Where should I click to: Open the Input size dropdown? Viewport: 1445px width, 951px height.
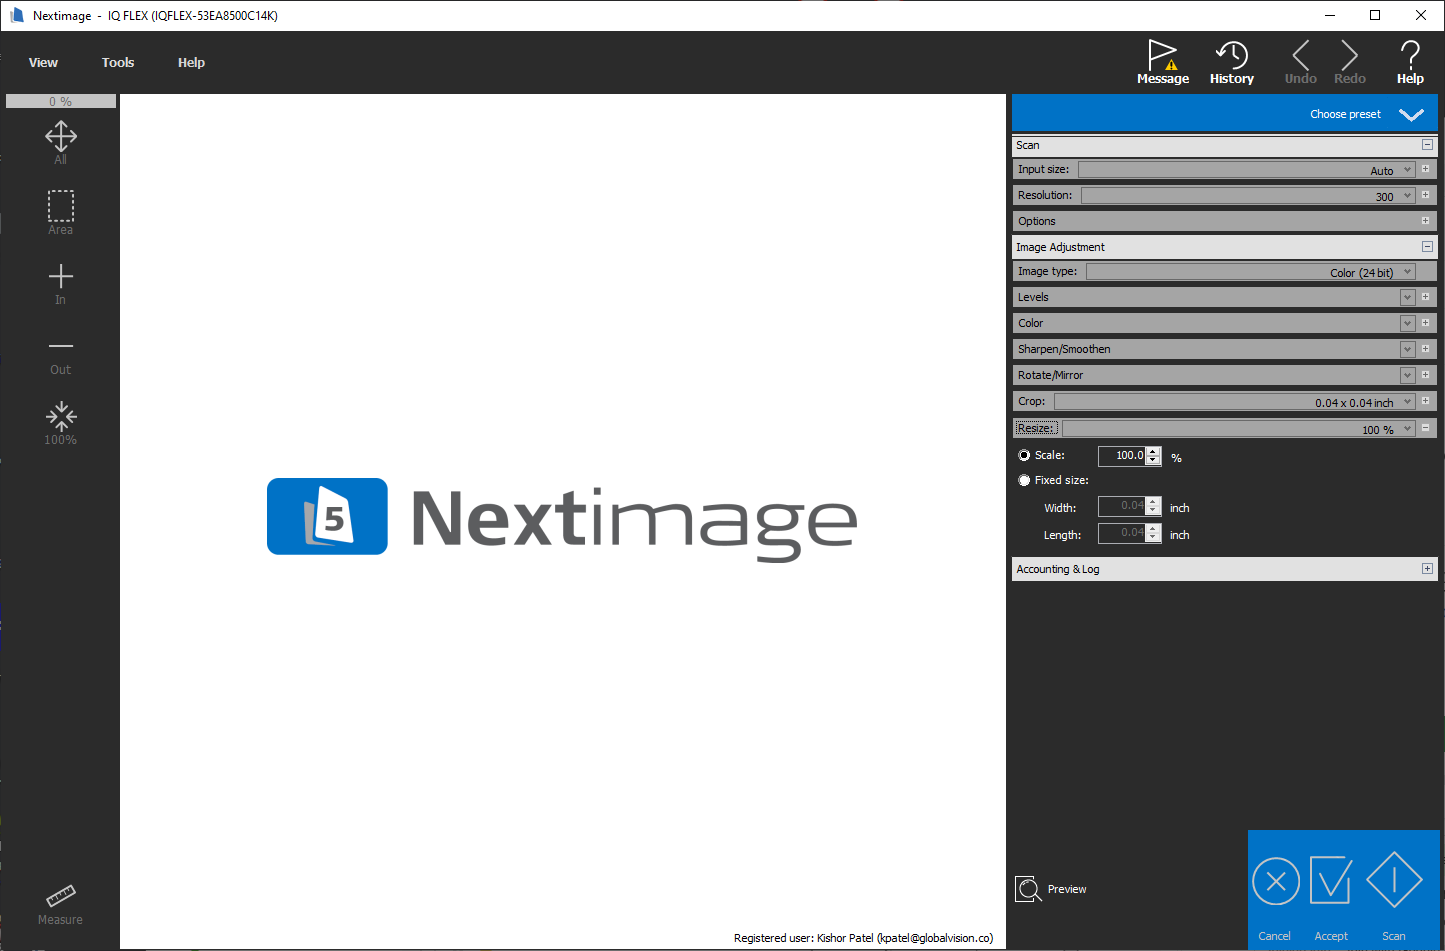pyautogui.click(x=1407, y=169)
